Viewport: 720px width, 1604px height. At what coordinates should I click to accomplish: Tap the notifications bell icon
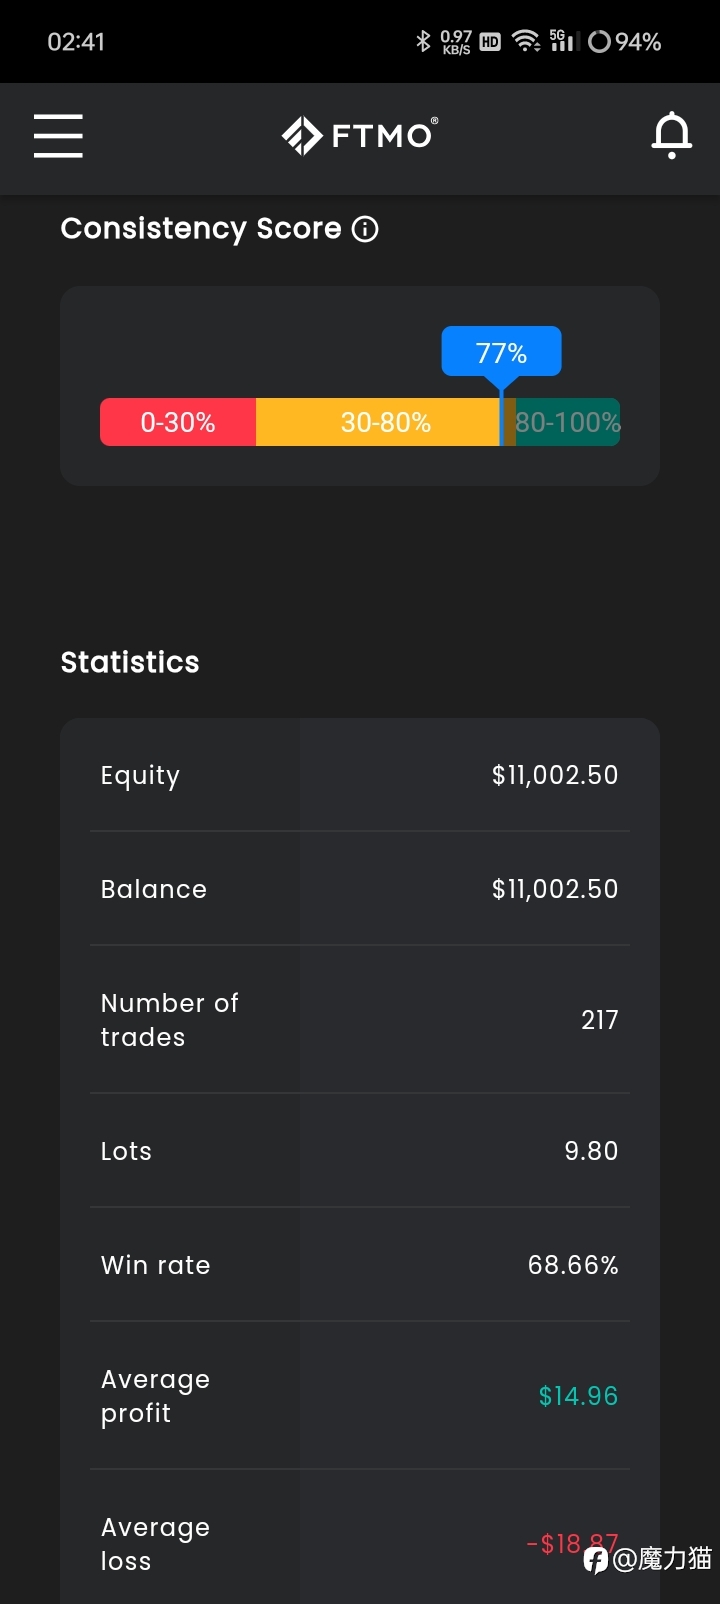coord(672,135)
